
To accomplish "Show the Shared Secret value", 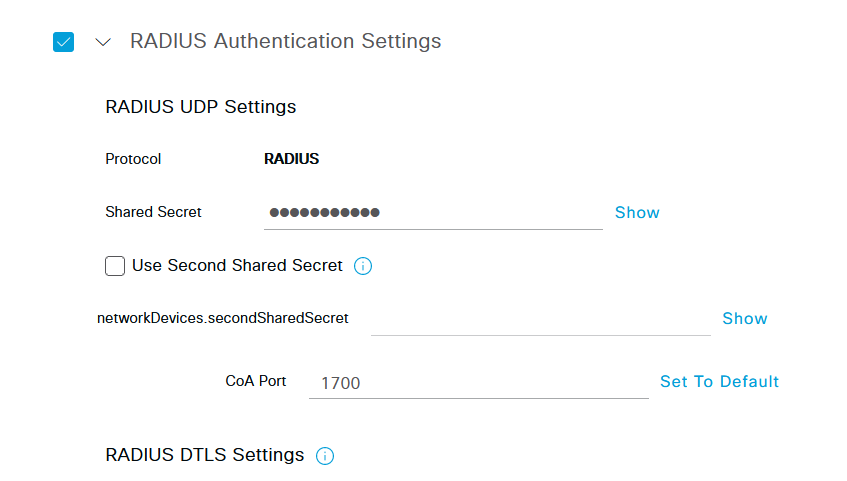I will coord(637,212).
